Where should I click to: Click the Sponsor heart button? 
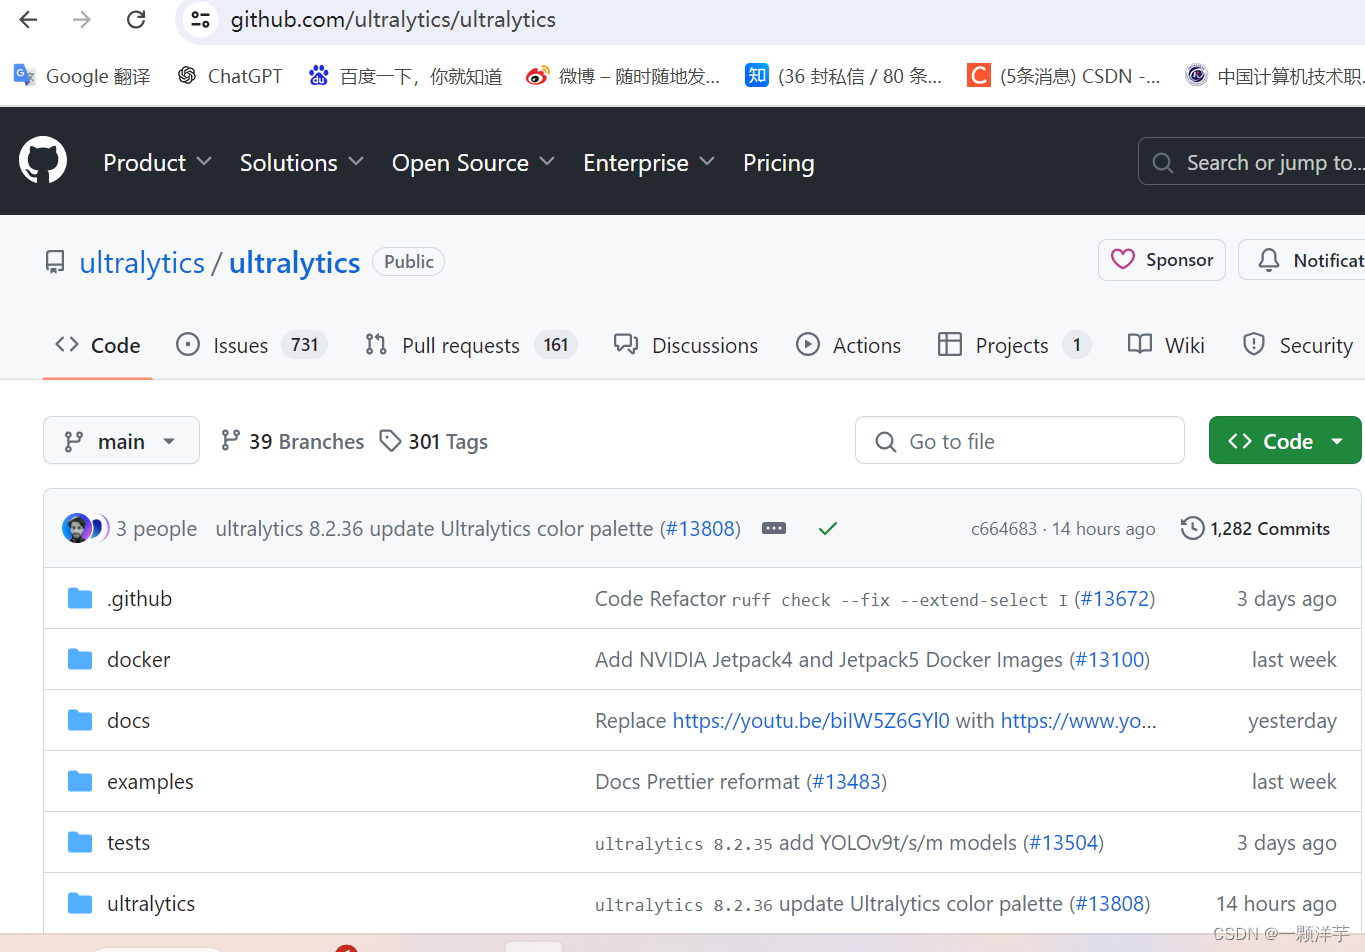click(1161, 260)
